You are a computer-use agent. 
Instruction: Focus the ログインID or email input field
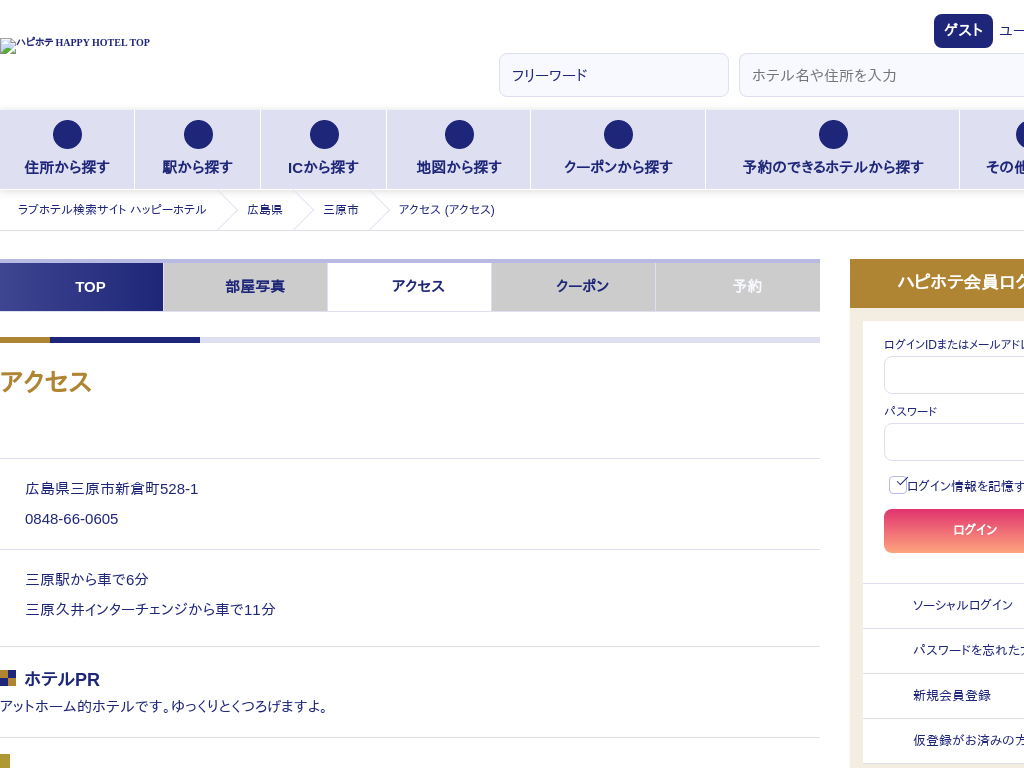pyautogui.click(x=954, y=375)
